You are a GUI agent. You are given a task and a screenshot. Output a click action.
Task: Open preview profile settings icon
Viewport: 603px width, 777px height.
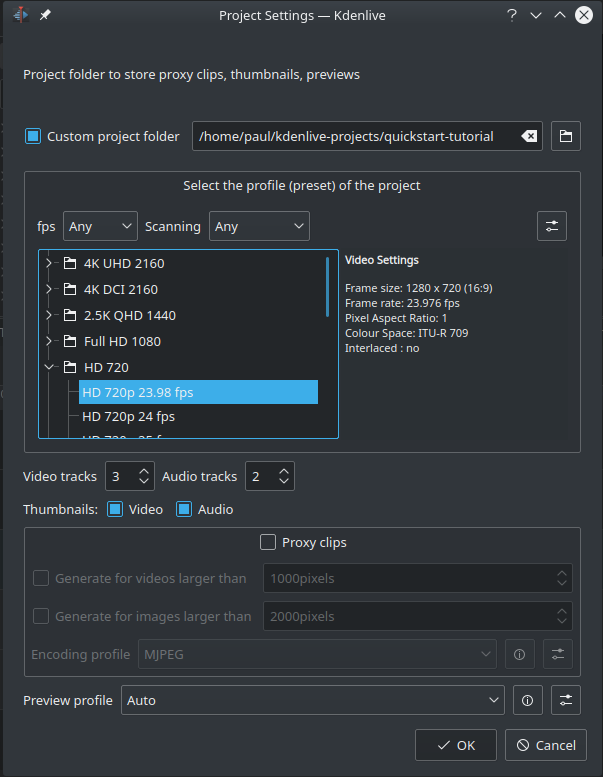click(565, 700)
